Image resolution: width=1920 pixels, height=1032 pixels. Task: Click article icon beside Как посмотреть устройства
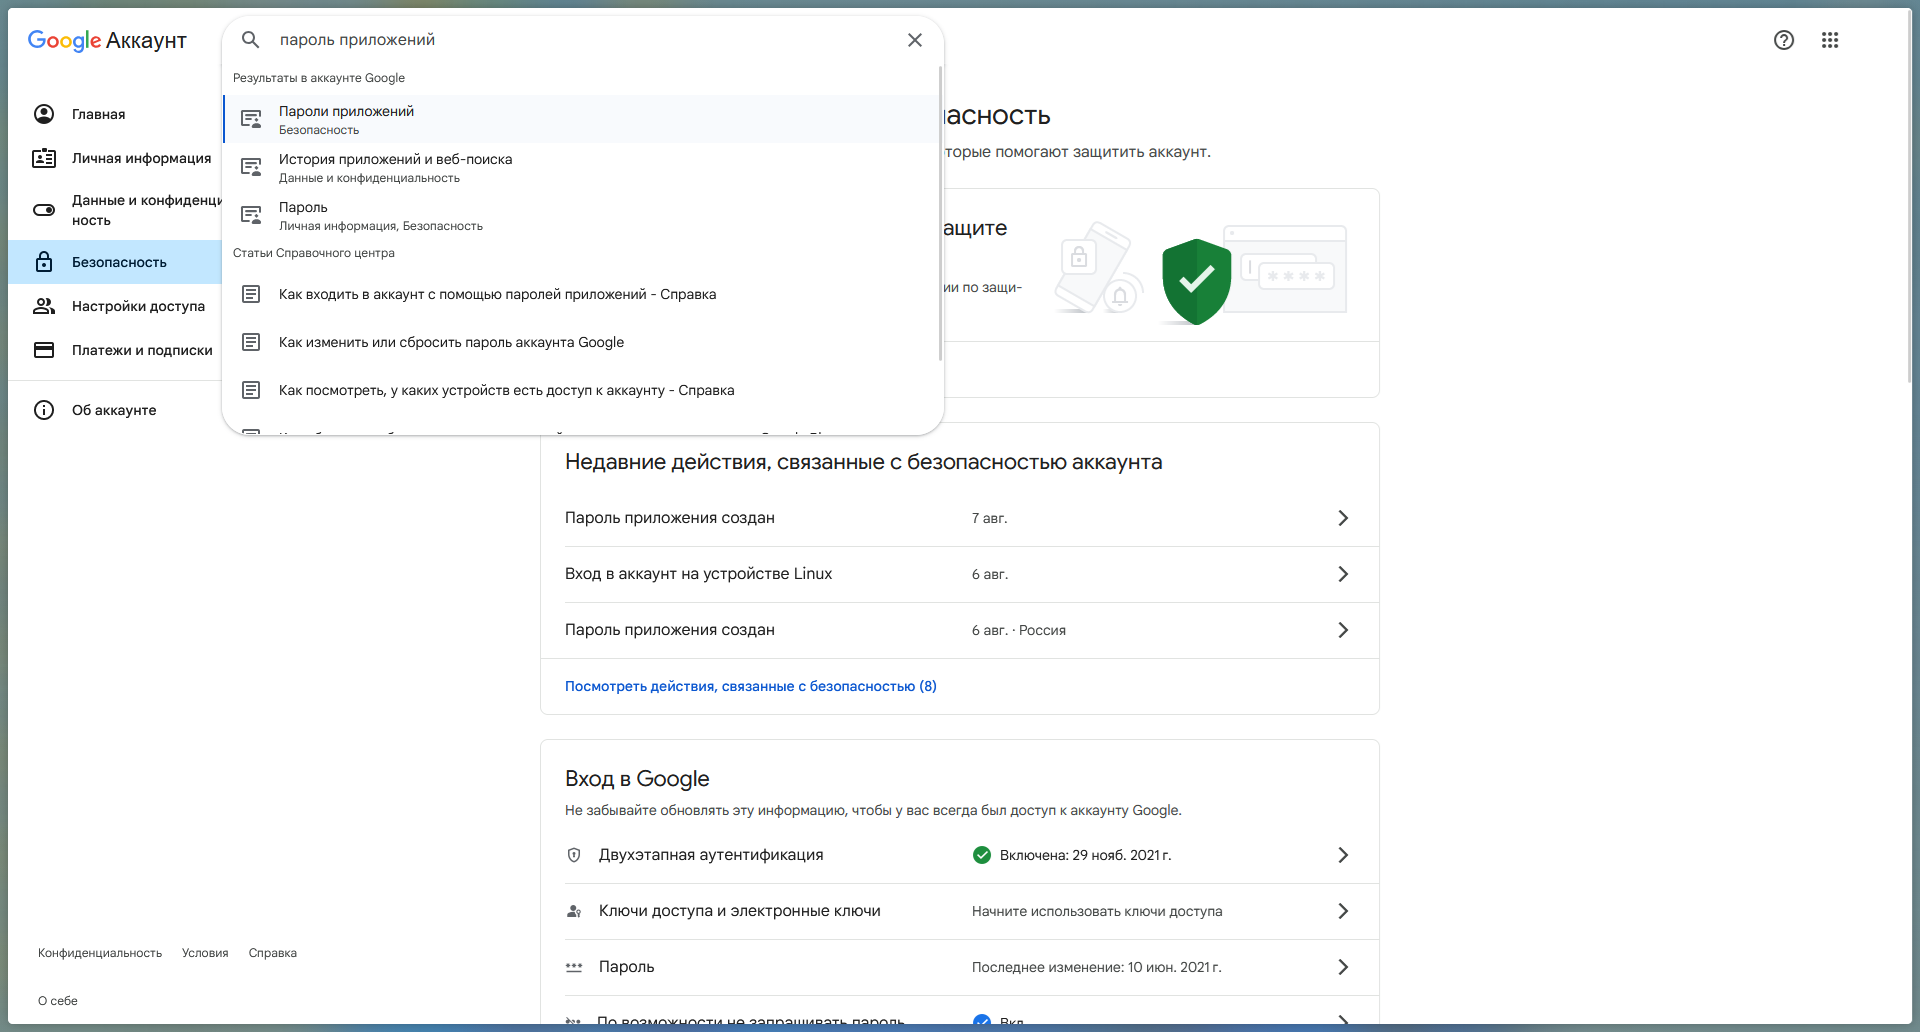(x=251, y=390)
